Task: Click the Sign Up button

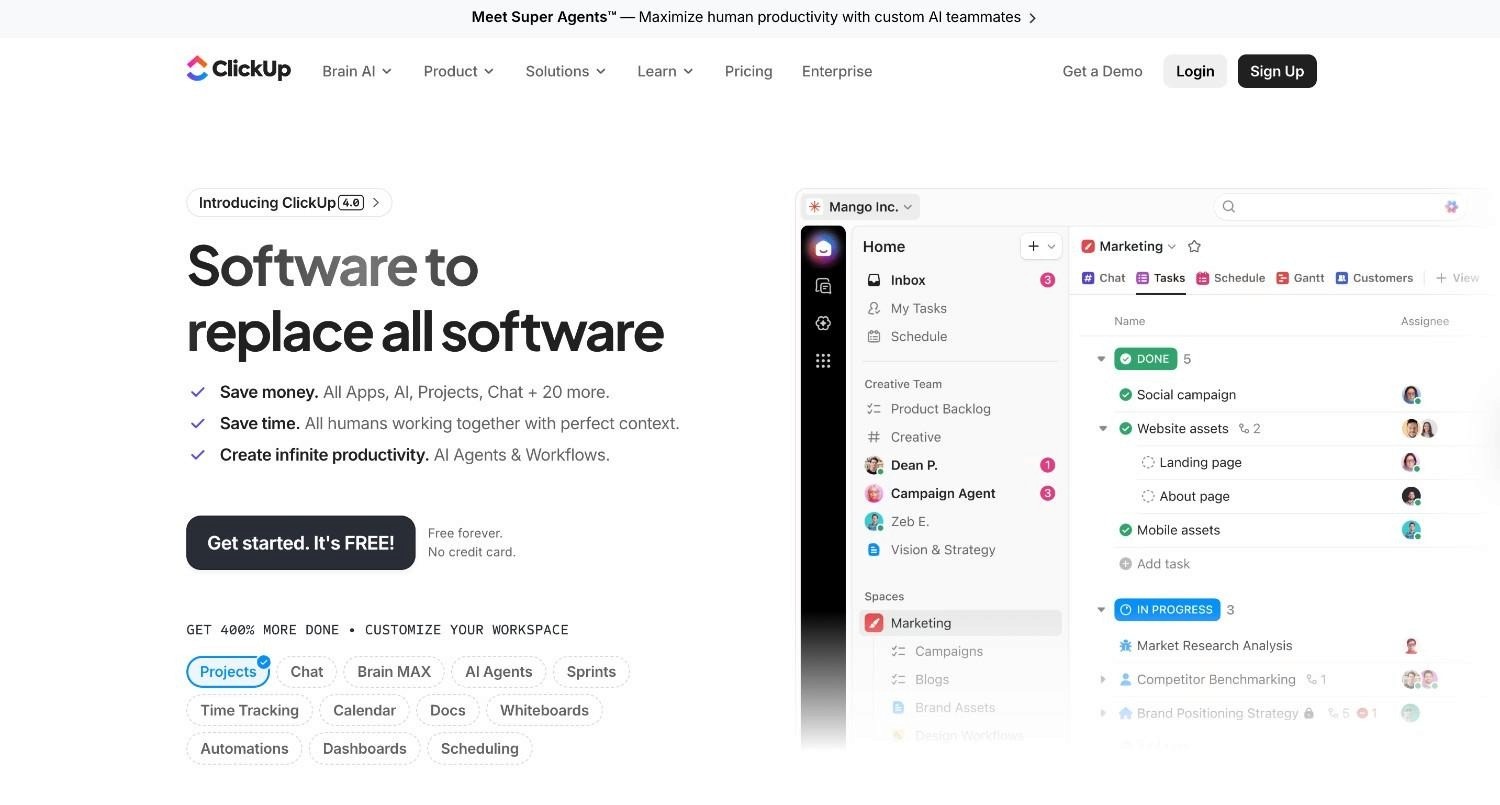Action: 1277,71
